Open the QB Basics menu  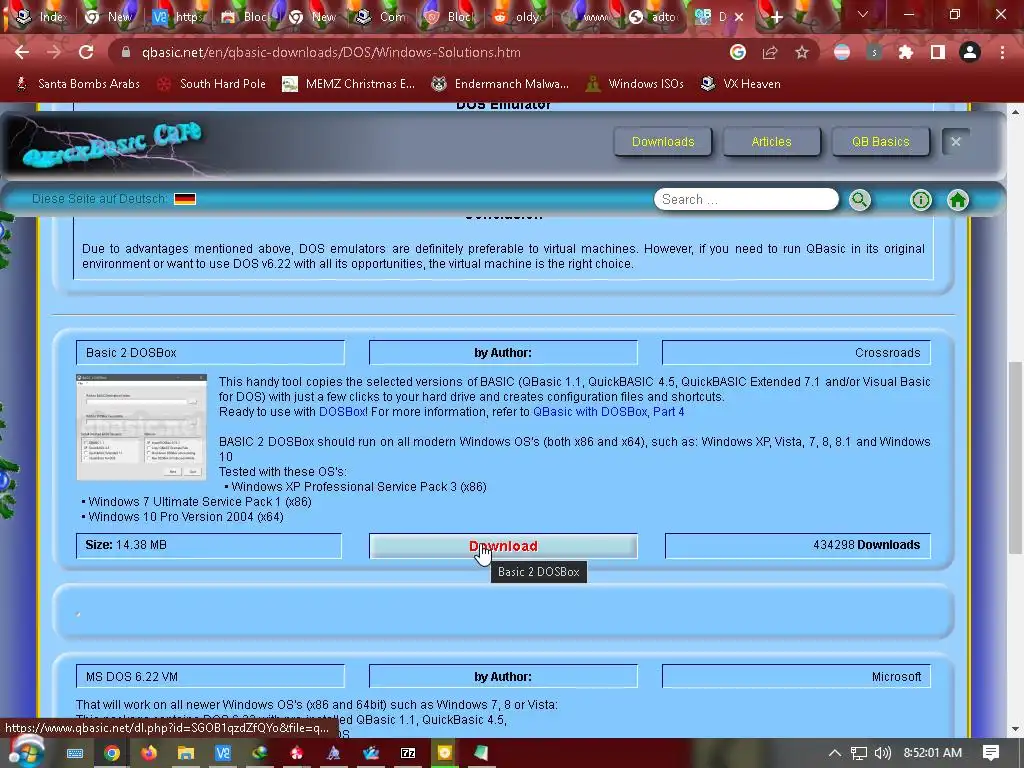pyautogui.click(x=880, y=142)
